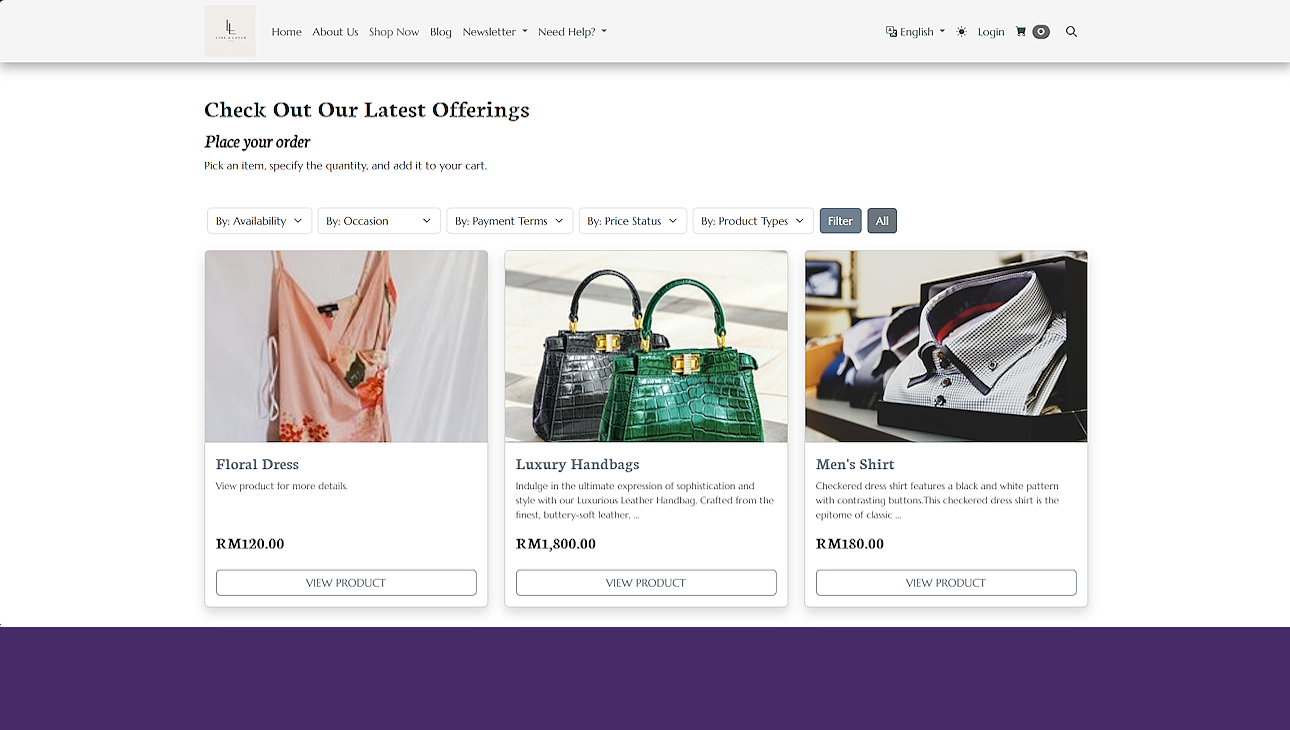Open the By: Price Status dropdown
Image resolution: width=1290 pixels, height=730 pixels.
[x=632, y=221]
